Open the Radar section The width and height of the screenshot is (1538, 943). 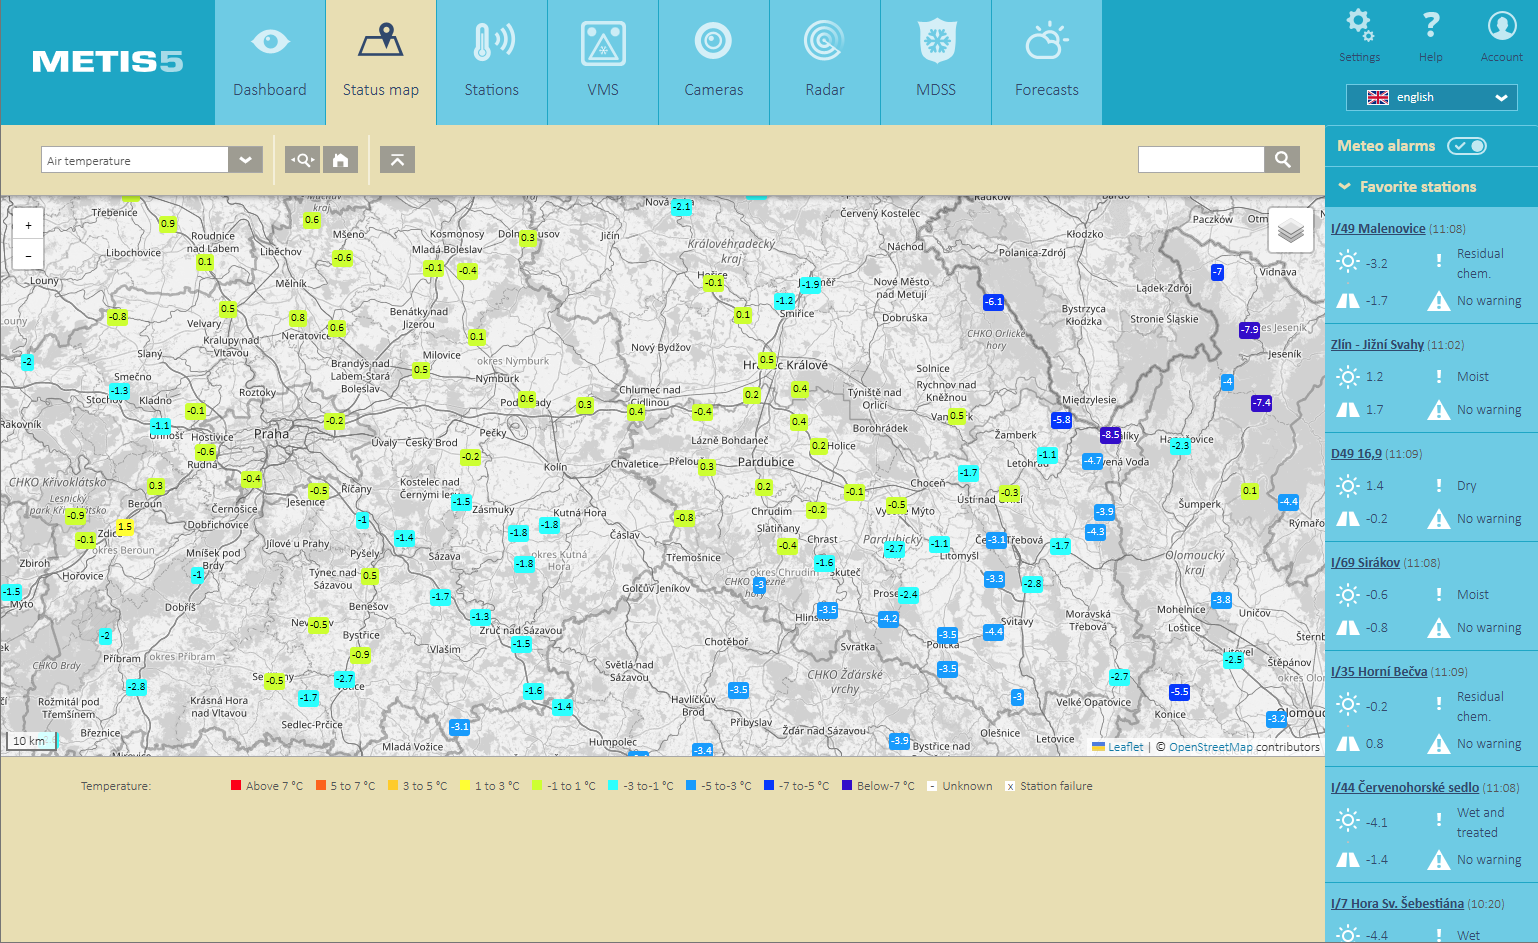pyautogui.click(x=824, y=62)
